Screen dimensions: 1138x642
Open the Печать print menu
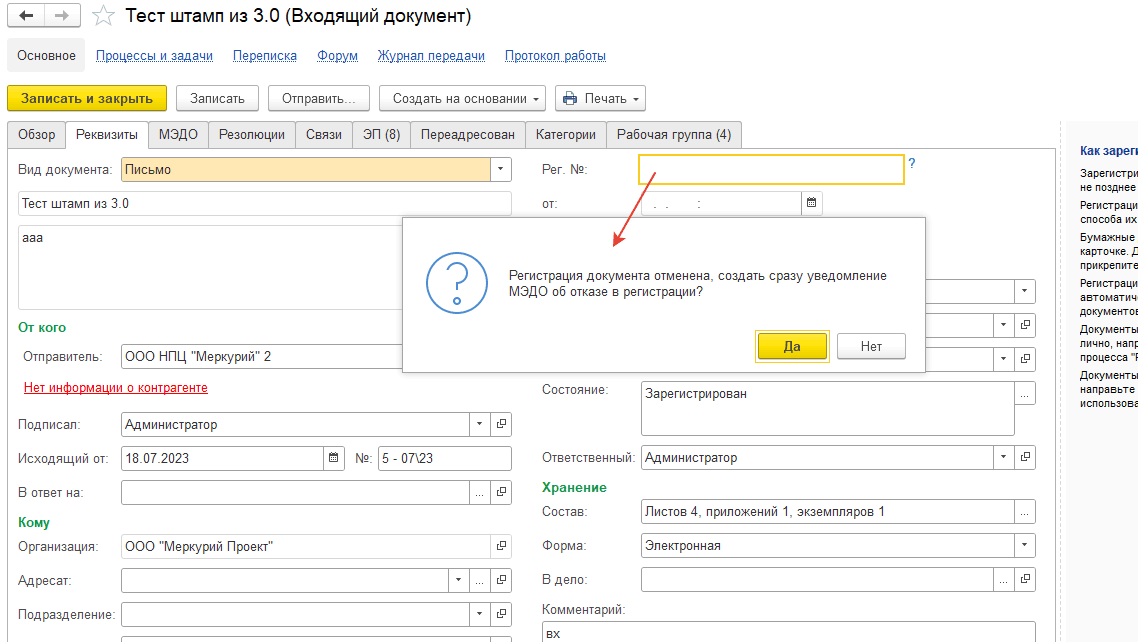pyautogui.click(x=600, y=98)
